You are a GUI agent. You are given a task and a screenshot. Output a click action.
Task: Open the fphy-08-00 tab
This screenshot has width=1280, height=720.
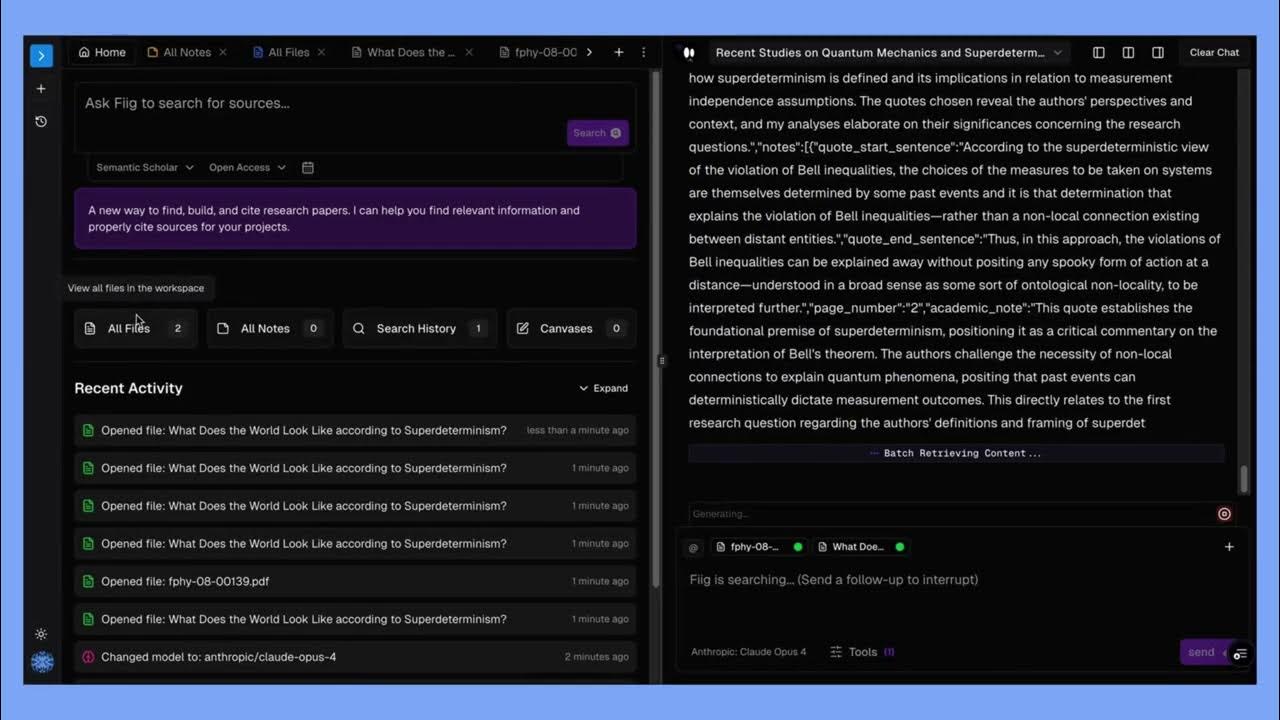point(538,52)
